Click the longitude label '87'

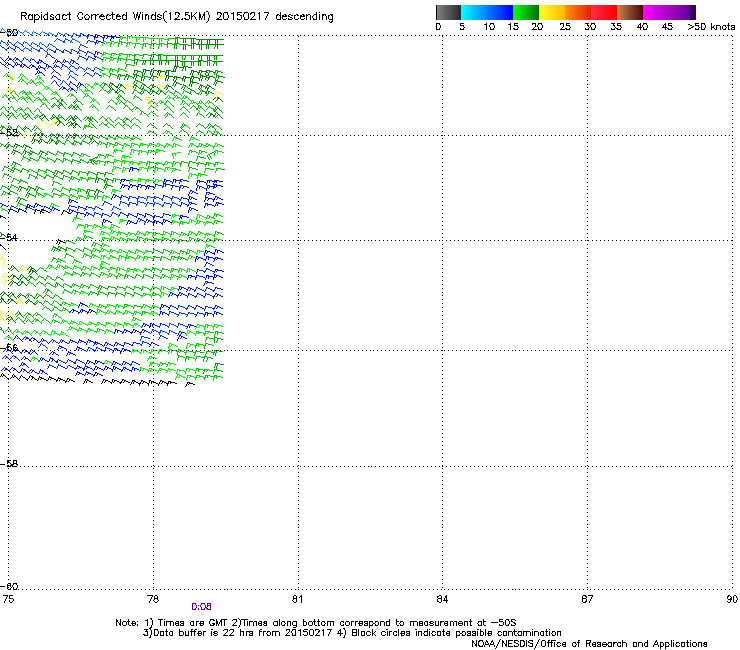click(587, 599)
